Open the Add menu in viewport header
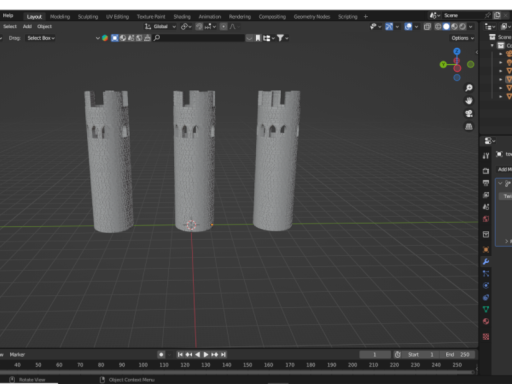The image size is (512, 384). point(27,27)
